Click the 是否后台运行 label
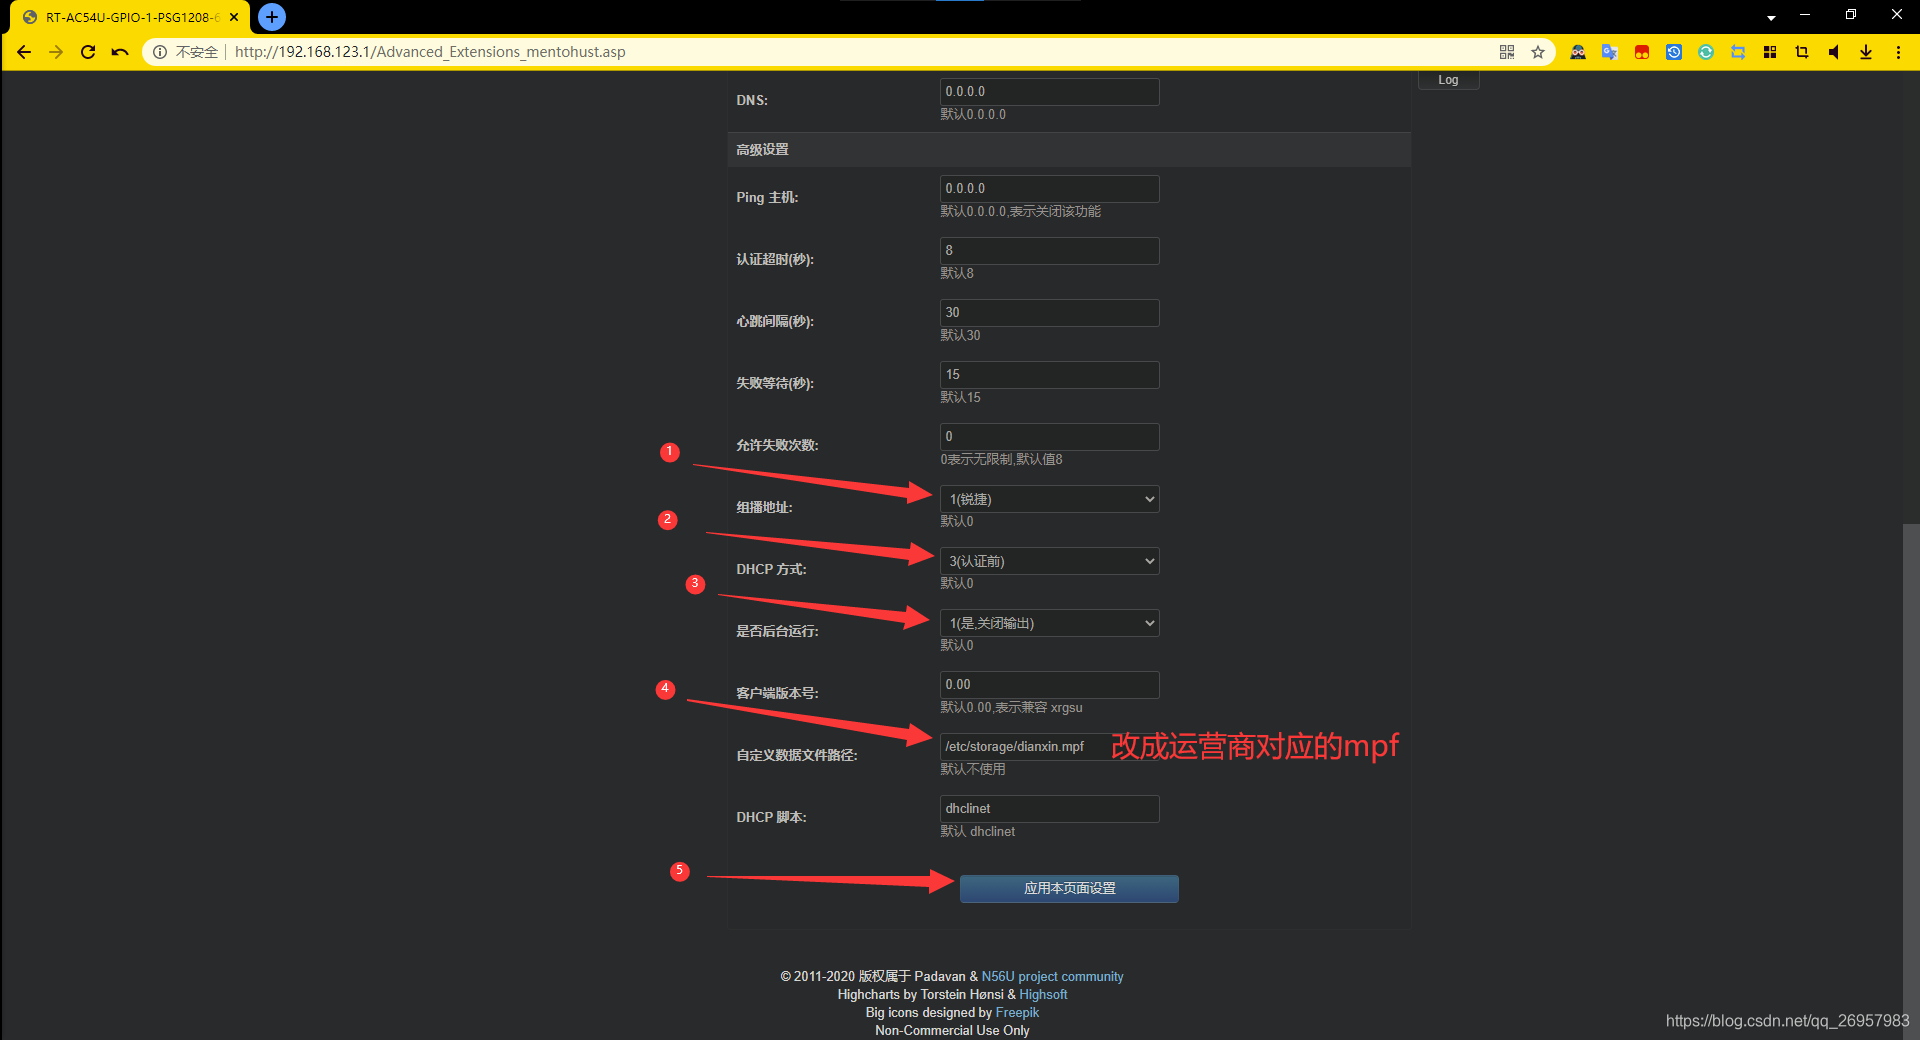This screenshot has height=1040, width=1920. pos(777,631)
